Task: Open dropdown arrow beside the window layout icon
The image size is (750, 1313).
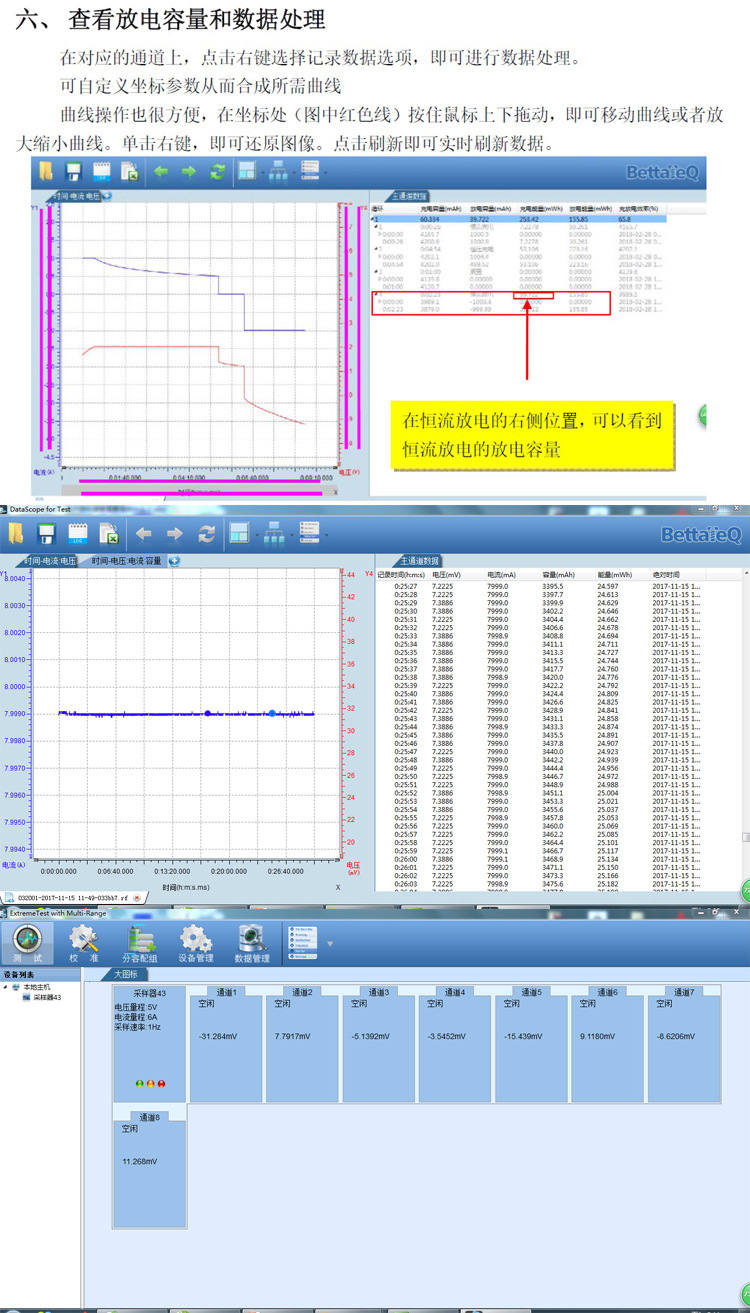Action: coord(257,534)
